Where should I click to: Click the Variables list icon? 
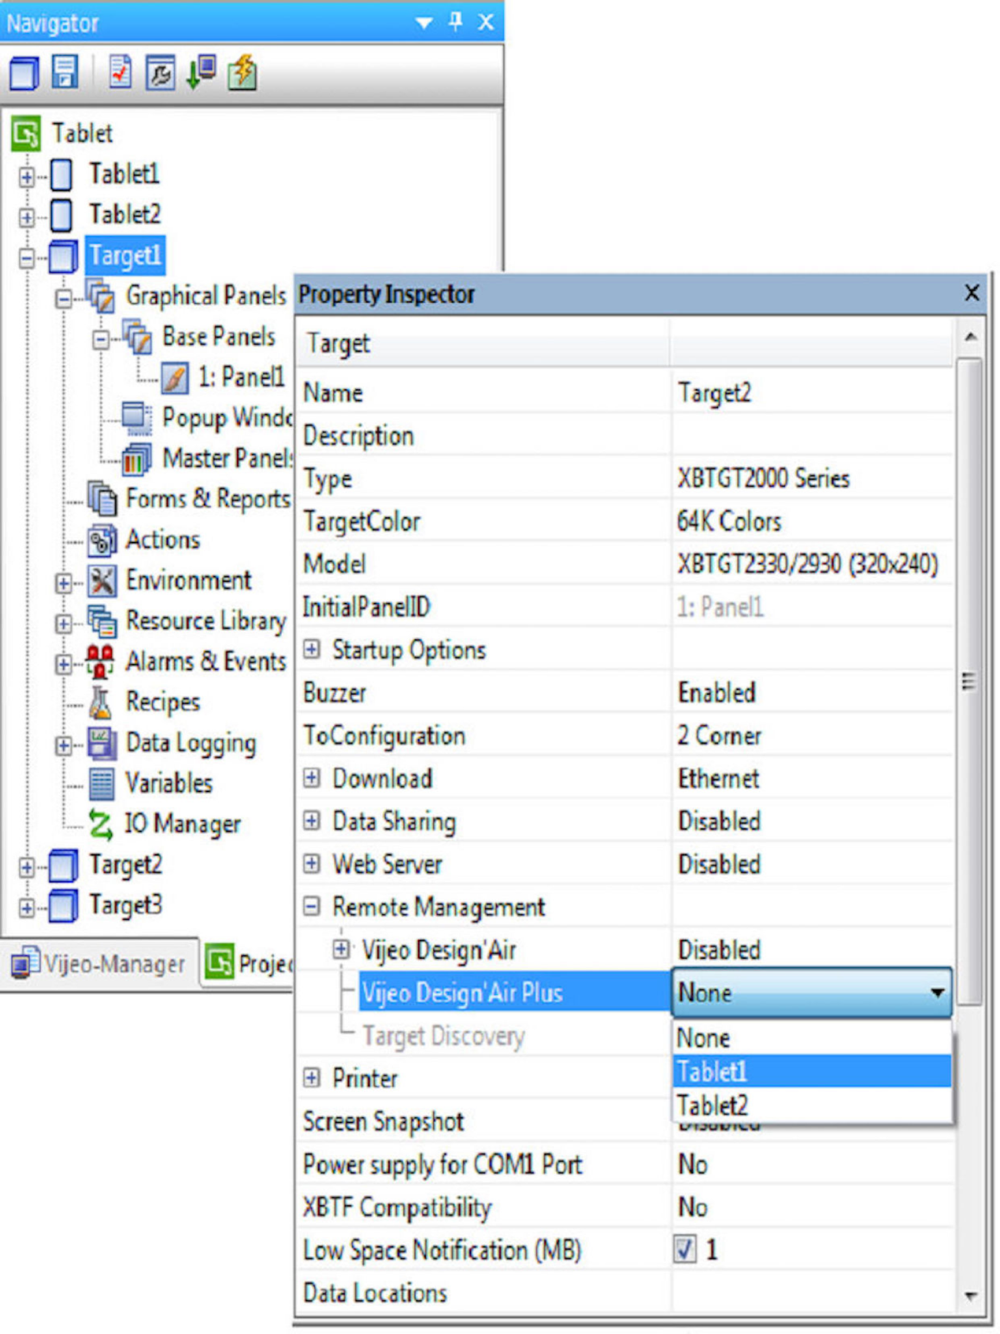(101, 784)
